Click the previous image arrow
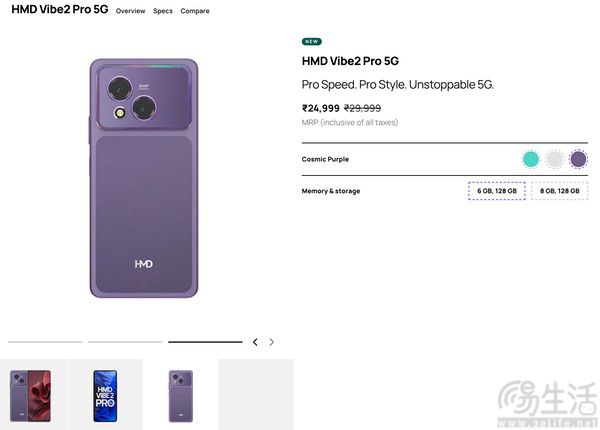This screenshot has height=430, width=600. [255, 342]
